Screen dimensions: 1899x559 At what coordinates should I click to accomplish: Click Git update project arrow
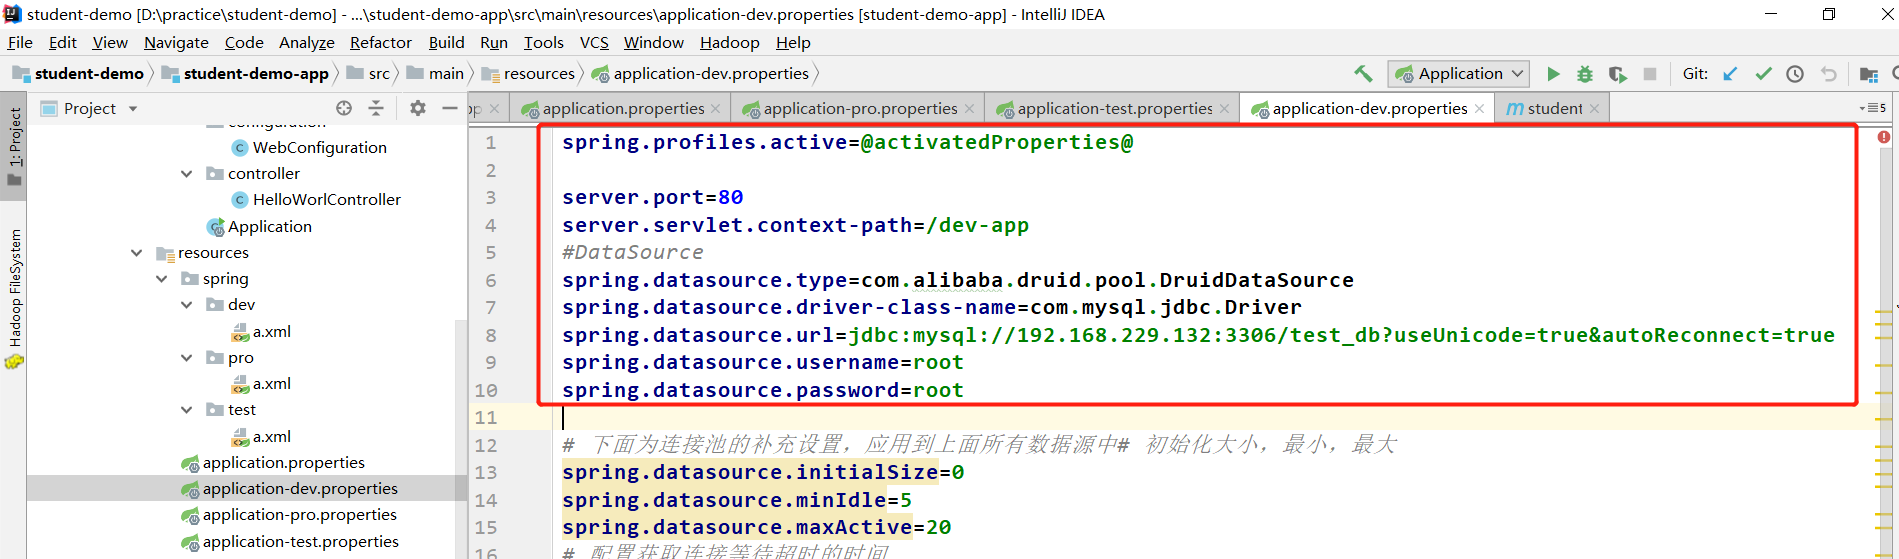point(1730,73)
